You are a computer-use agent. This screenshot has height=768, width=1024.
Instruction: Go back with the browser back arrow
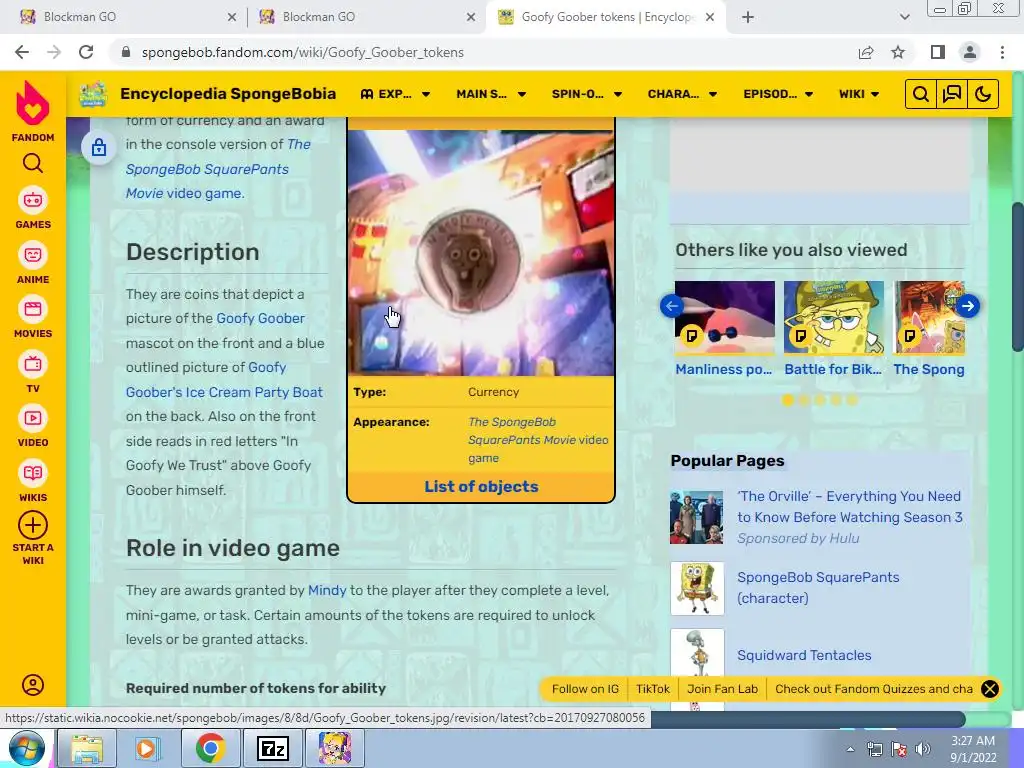[22, 52]
